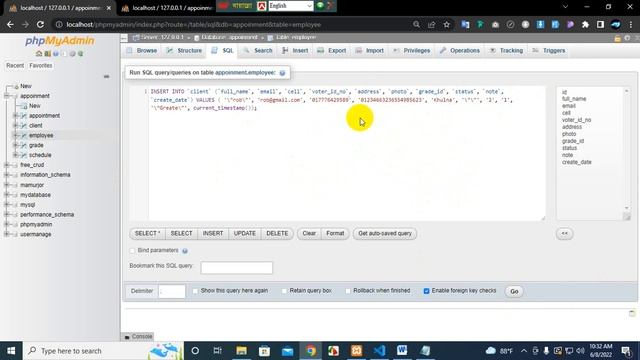640x360 pixels.
Task: Open Chrome three-dot menu
Action: (631, 24)
